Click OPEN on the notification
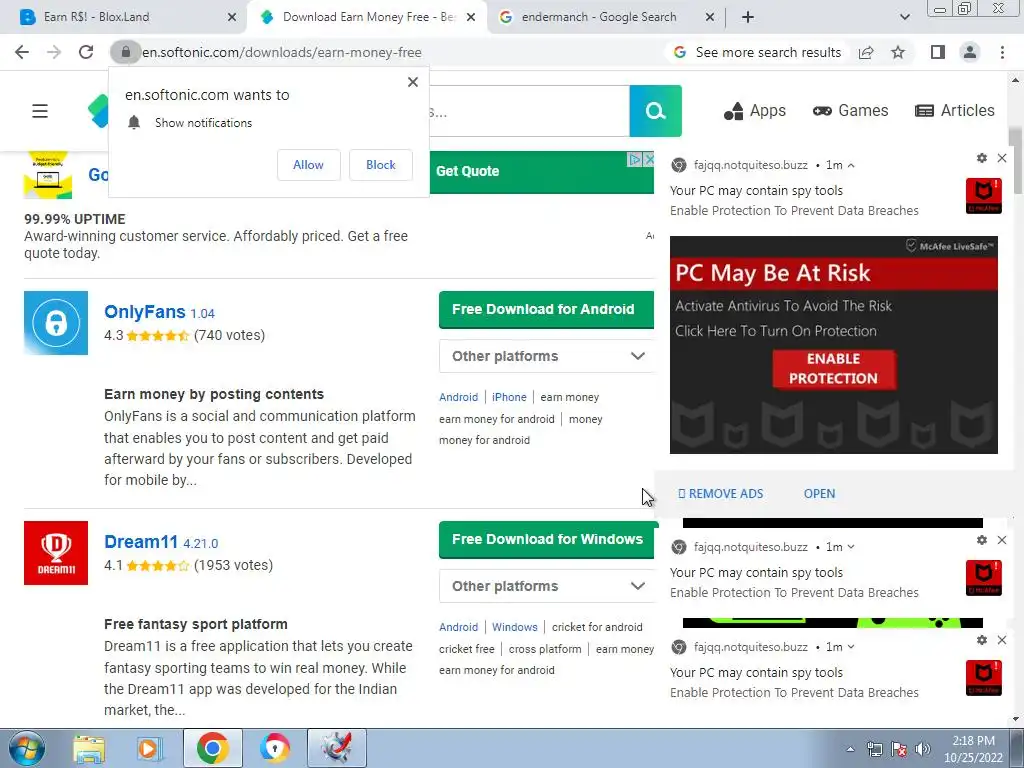This screenshot has height=768, width=1024. click(820, 494)
